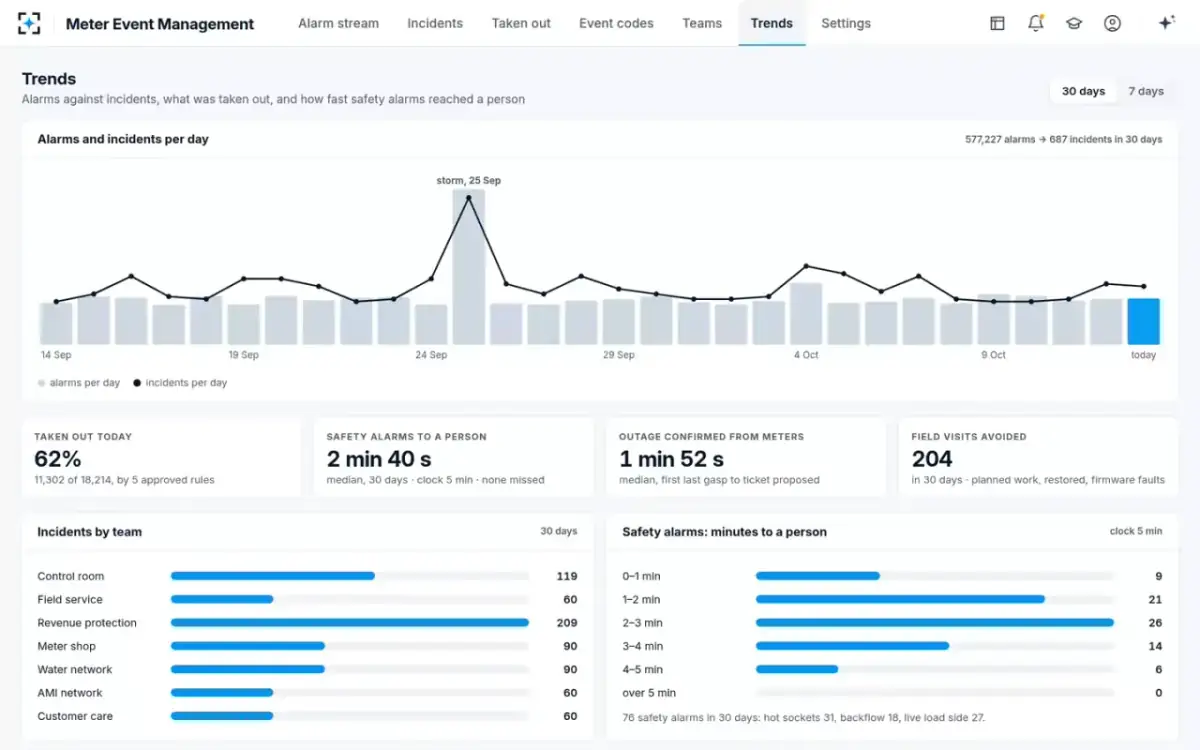1200x750 pixels.
Task: Click the Alarms and incidents per day heading
Action: pos(123,139)
